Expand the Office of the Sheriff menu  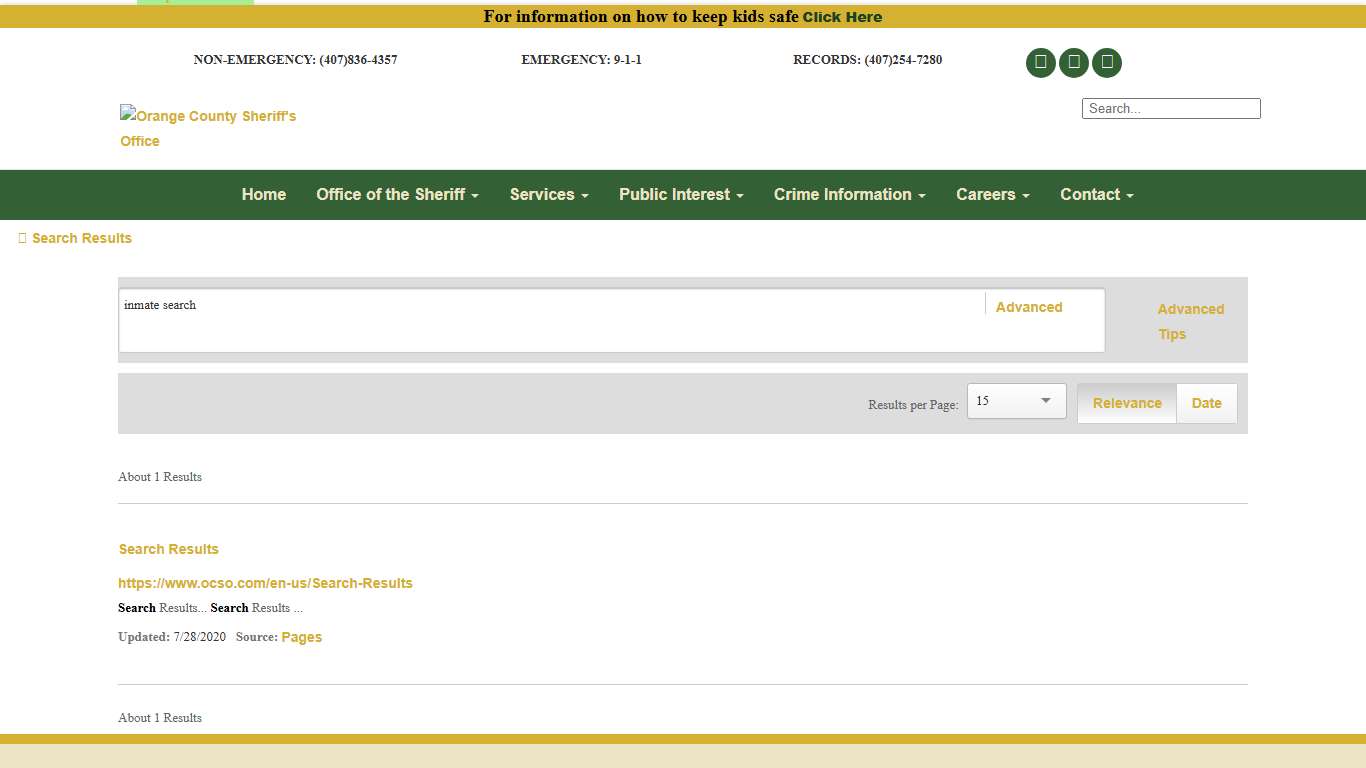(x=397, y=195)
